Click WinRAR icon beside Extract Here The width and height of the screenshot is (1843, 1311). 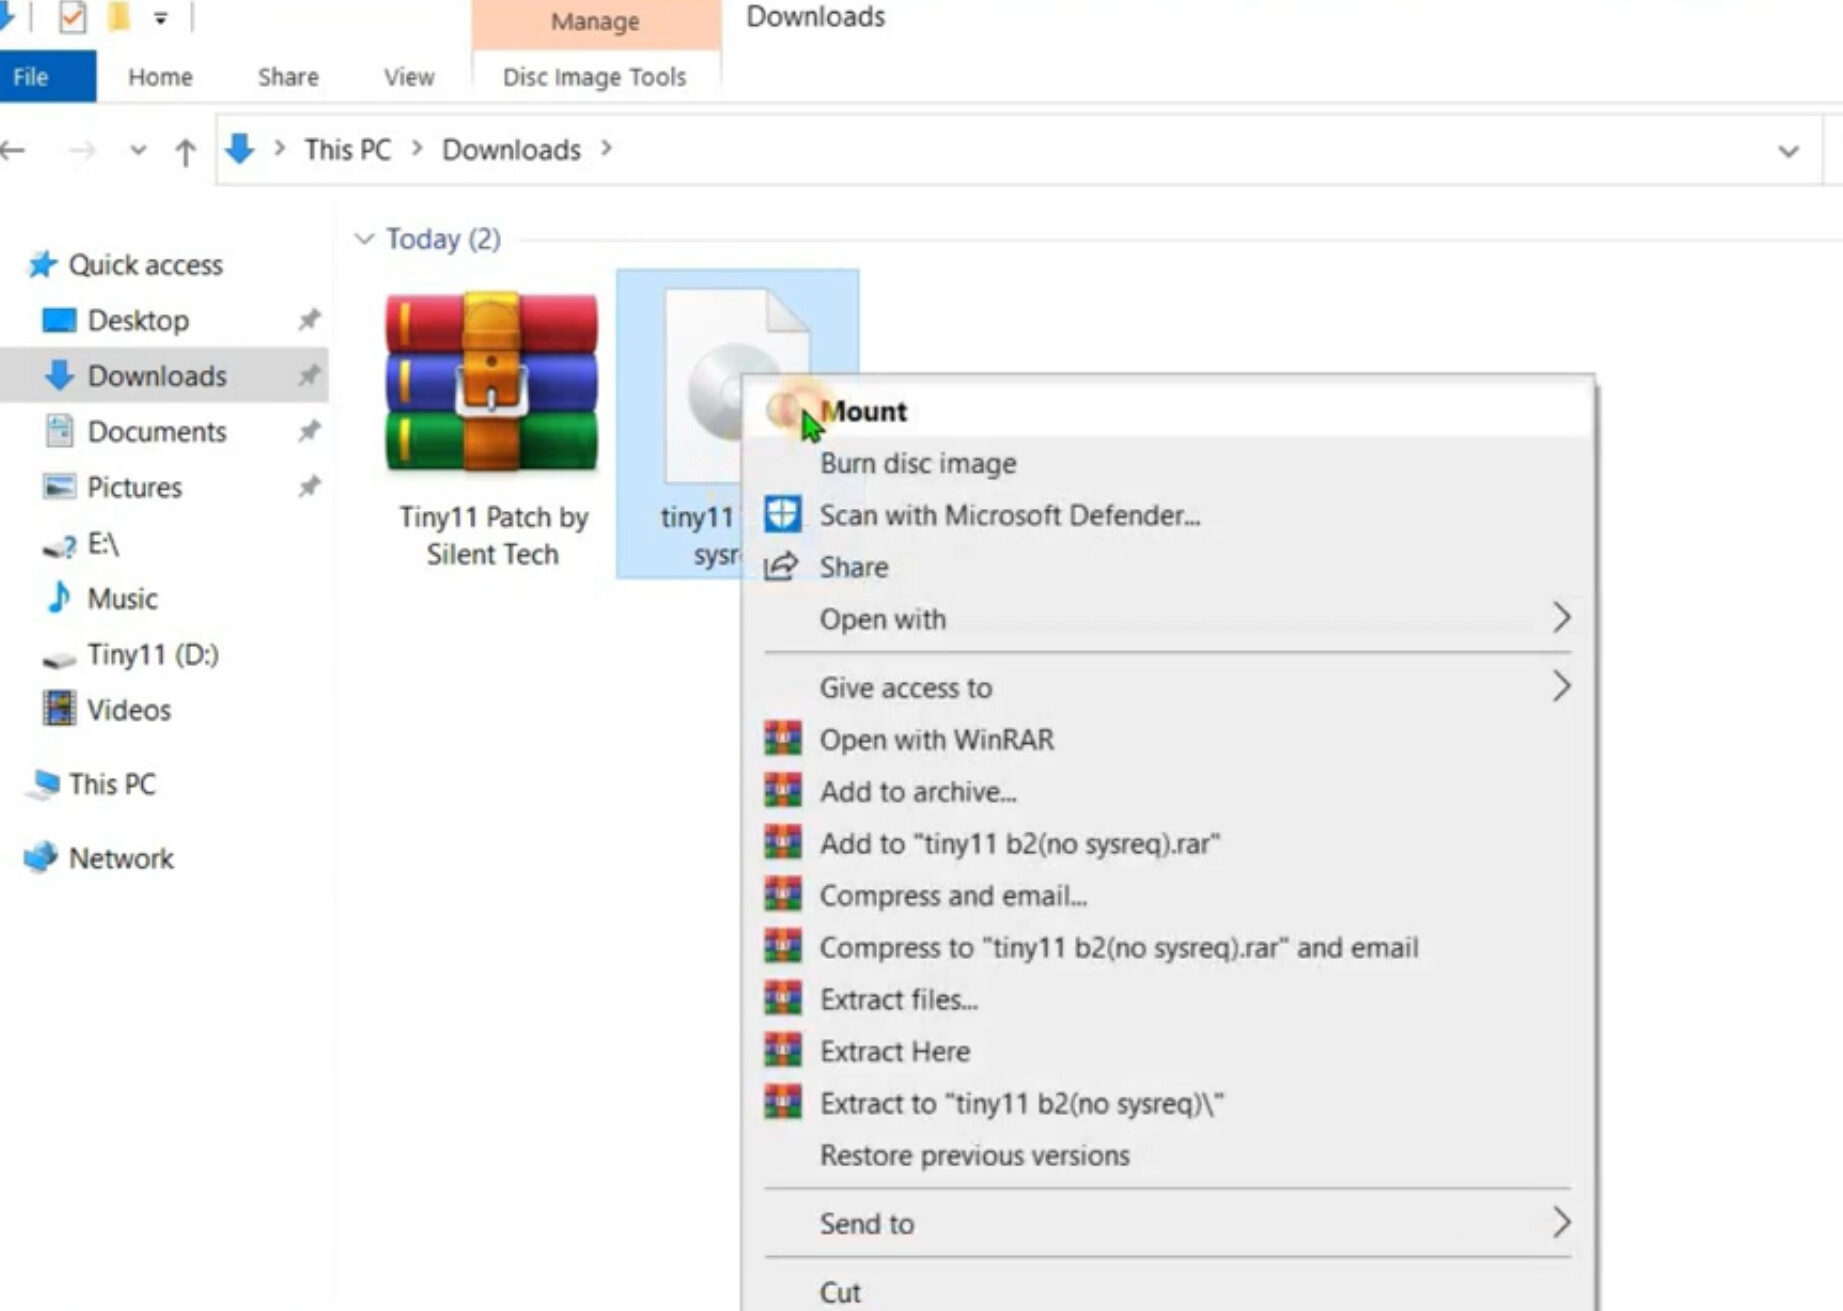pyautogui.click(x=782, y=1051)
